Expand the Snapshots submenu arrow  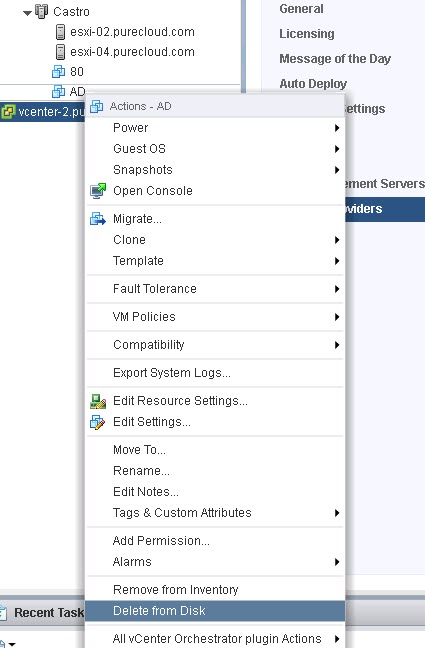tap(337, 170)
